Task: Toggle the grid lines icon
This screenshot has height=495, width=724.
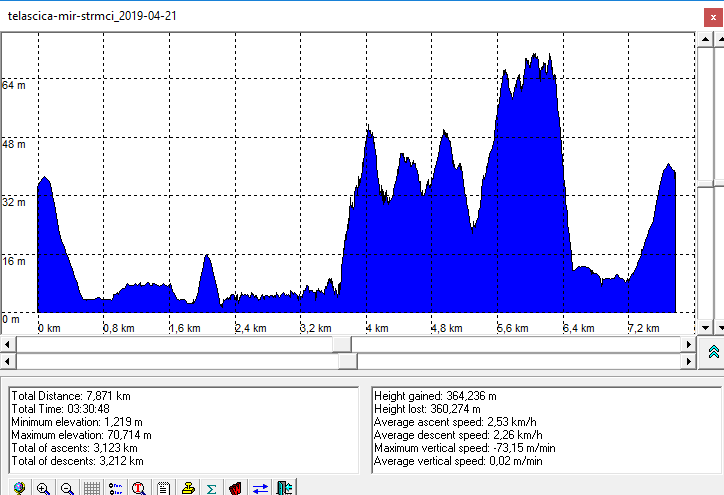Action: click(x=91, y=488)
